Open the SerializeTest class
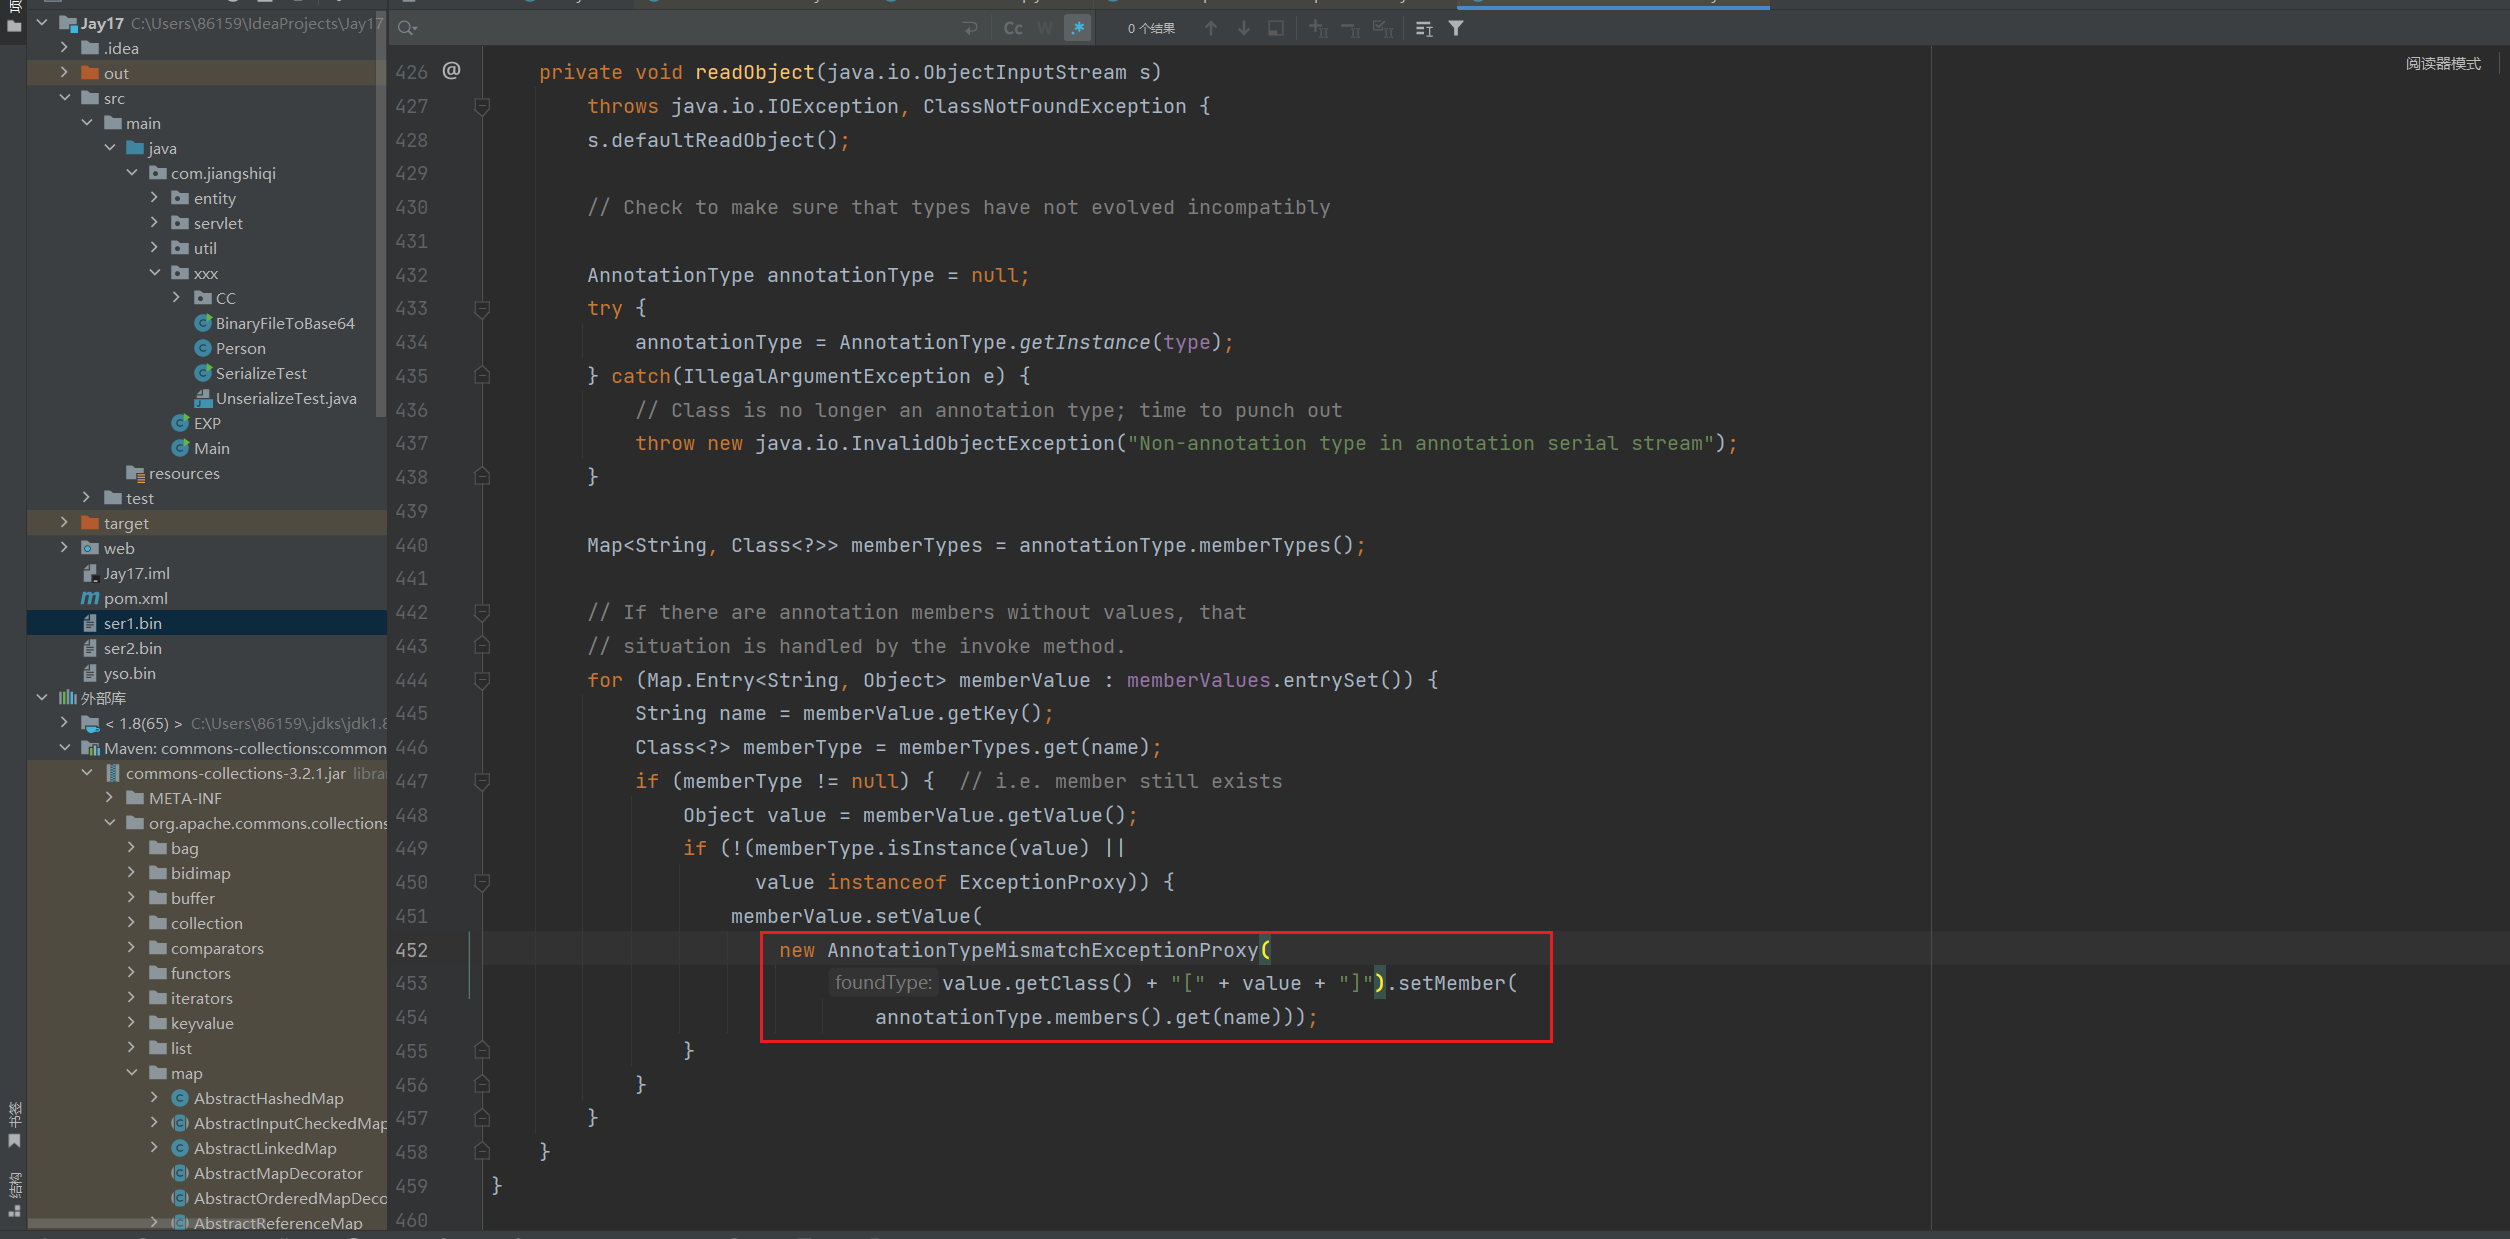This screenshot has height=1239, width=2510. click(x=260, y=373)
